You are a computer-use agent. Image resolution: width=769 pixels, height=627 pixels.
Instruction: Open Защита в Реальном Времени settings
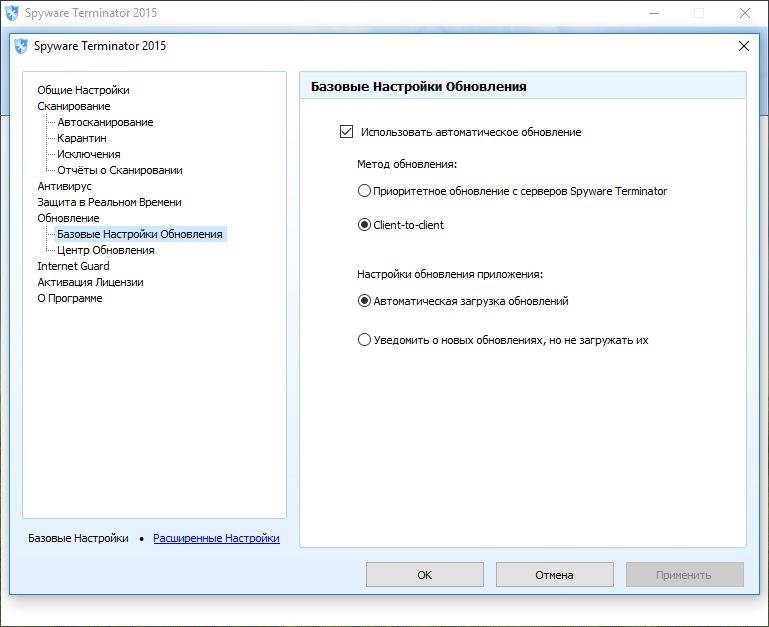(x=109, y=202)
